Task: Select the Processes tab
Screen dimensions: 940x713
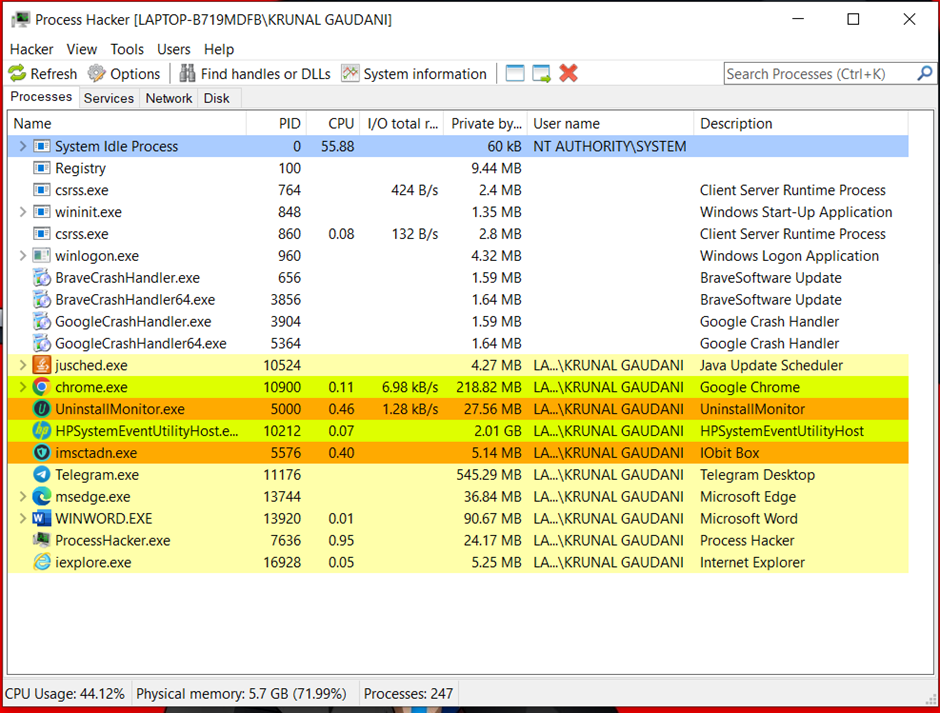Action: coord(41,97)
